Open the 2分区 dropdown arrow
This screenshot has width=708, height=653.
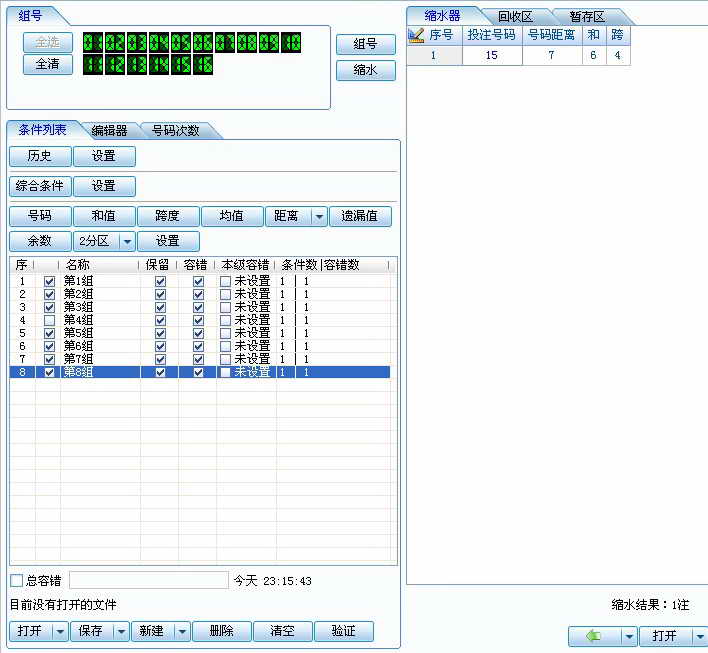[127, 241]
